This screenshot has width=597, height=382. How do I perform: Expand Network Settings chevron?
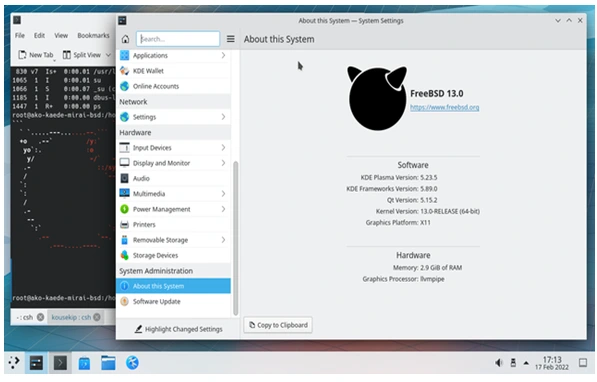(x=223, y=117)
